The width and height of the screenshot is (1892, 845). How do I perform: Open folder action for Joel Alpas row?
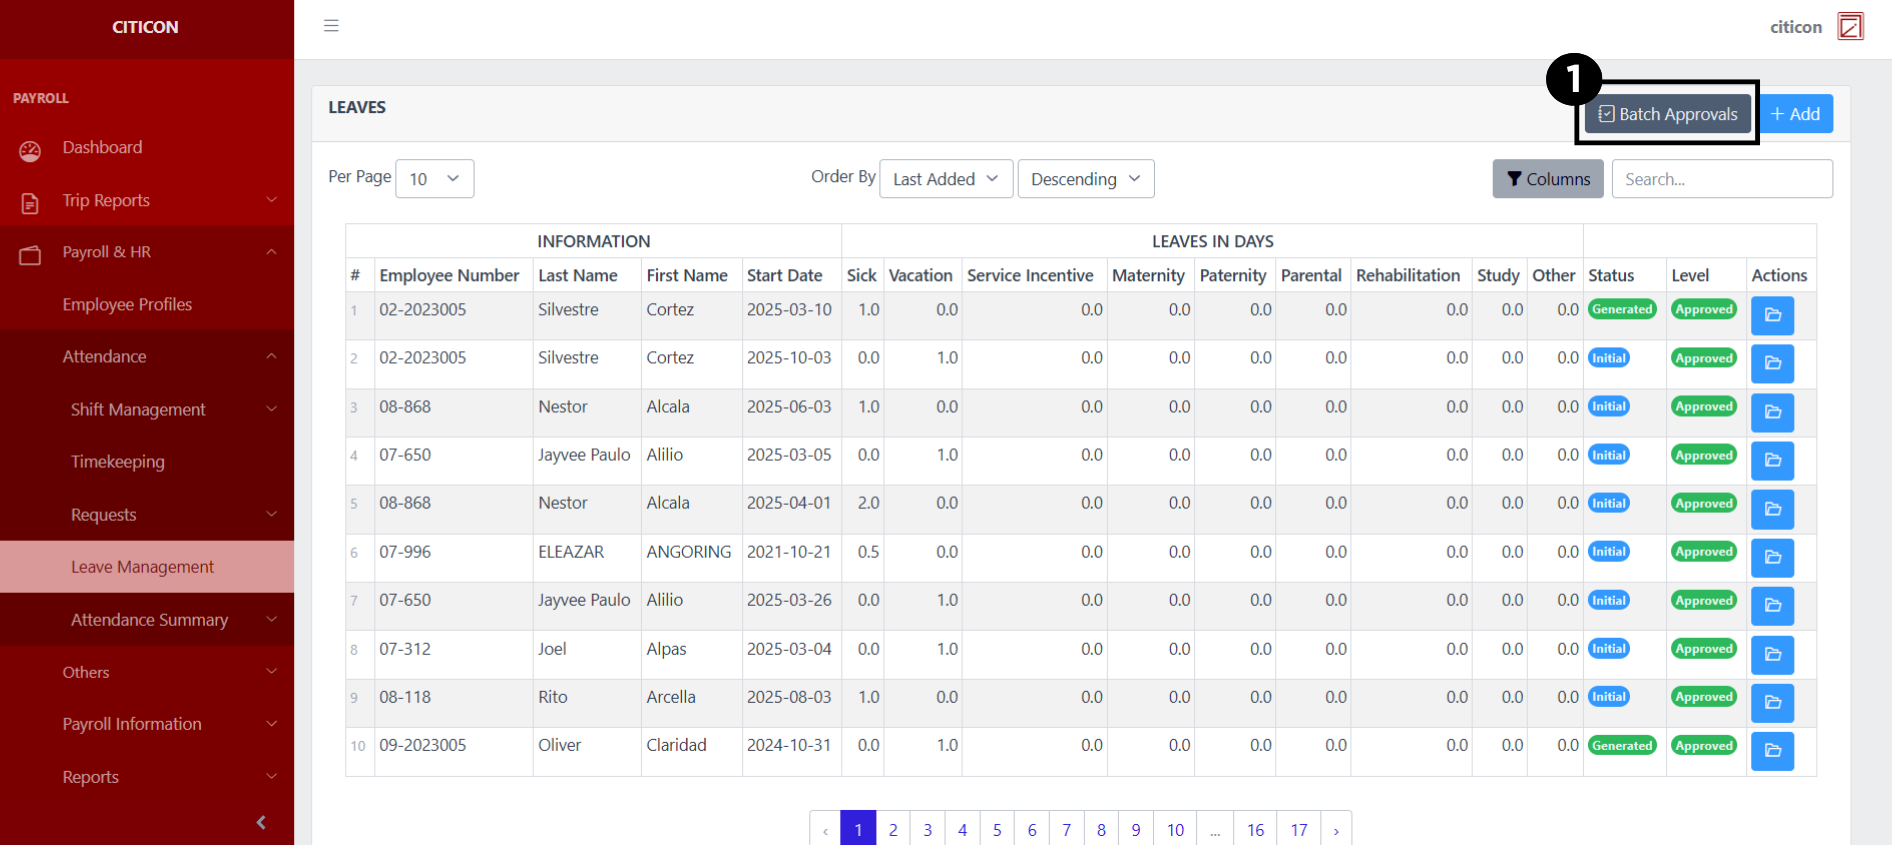(1772, 654)
